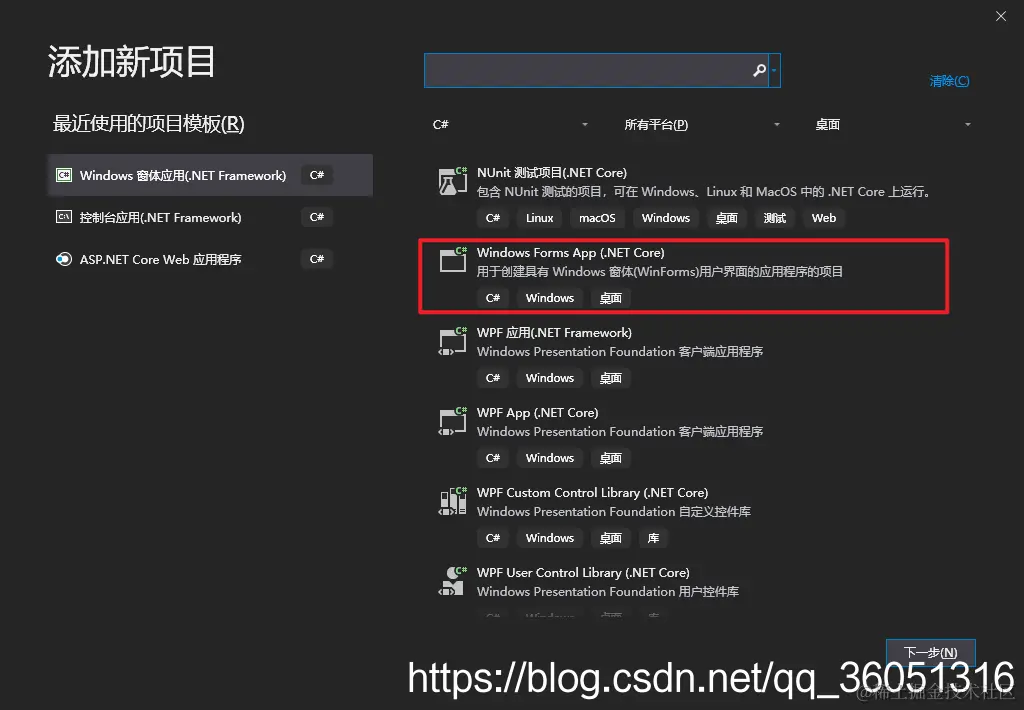The height and width of the screenshot is (710, 1024).
Task: Click the Windows Forms App (.NET Core) template icon
Action: tap(451, 261)
